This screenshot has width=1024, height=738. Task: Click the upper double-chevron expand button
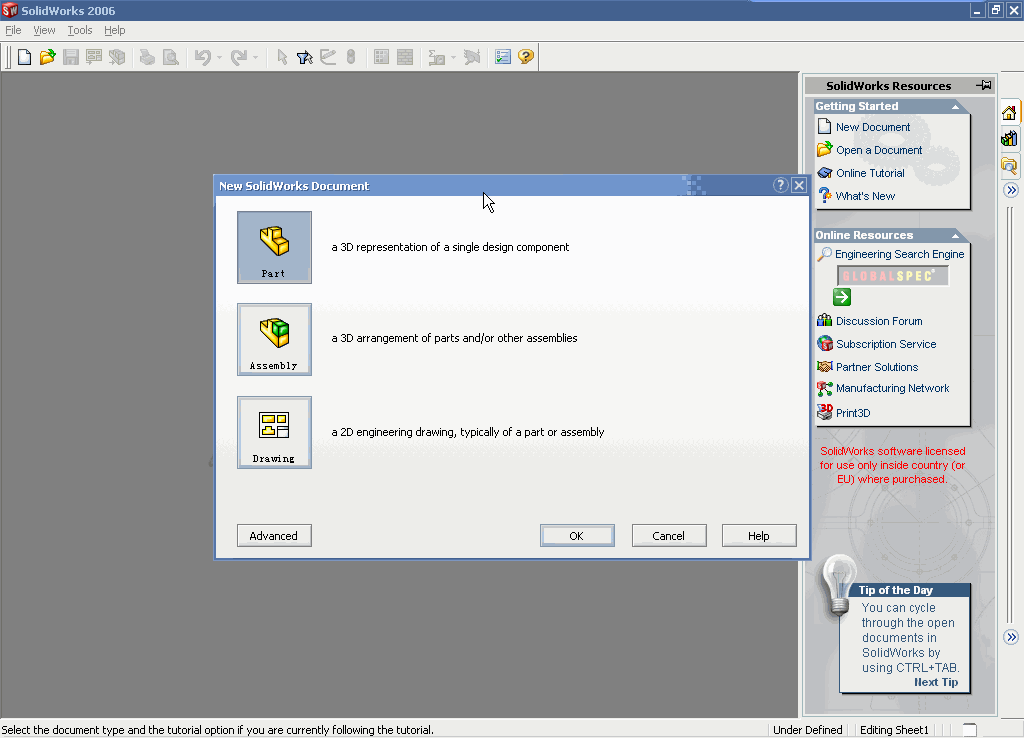[x=1011, y=190]
